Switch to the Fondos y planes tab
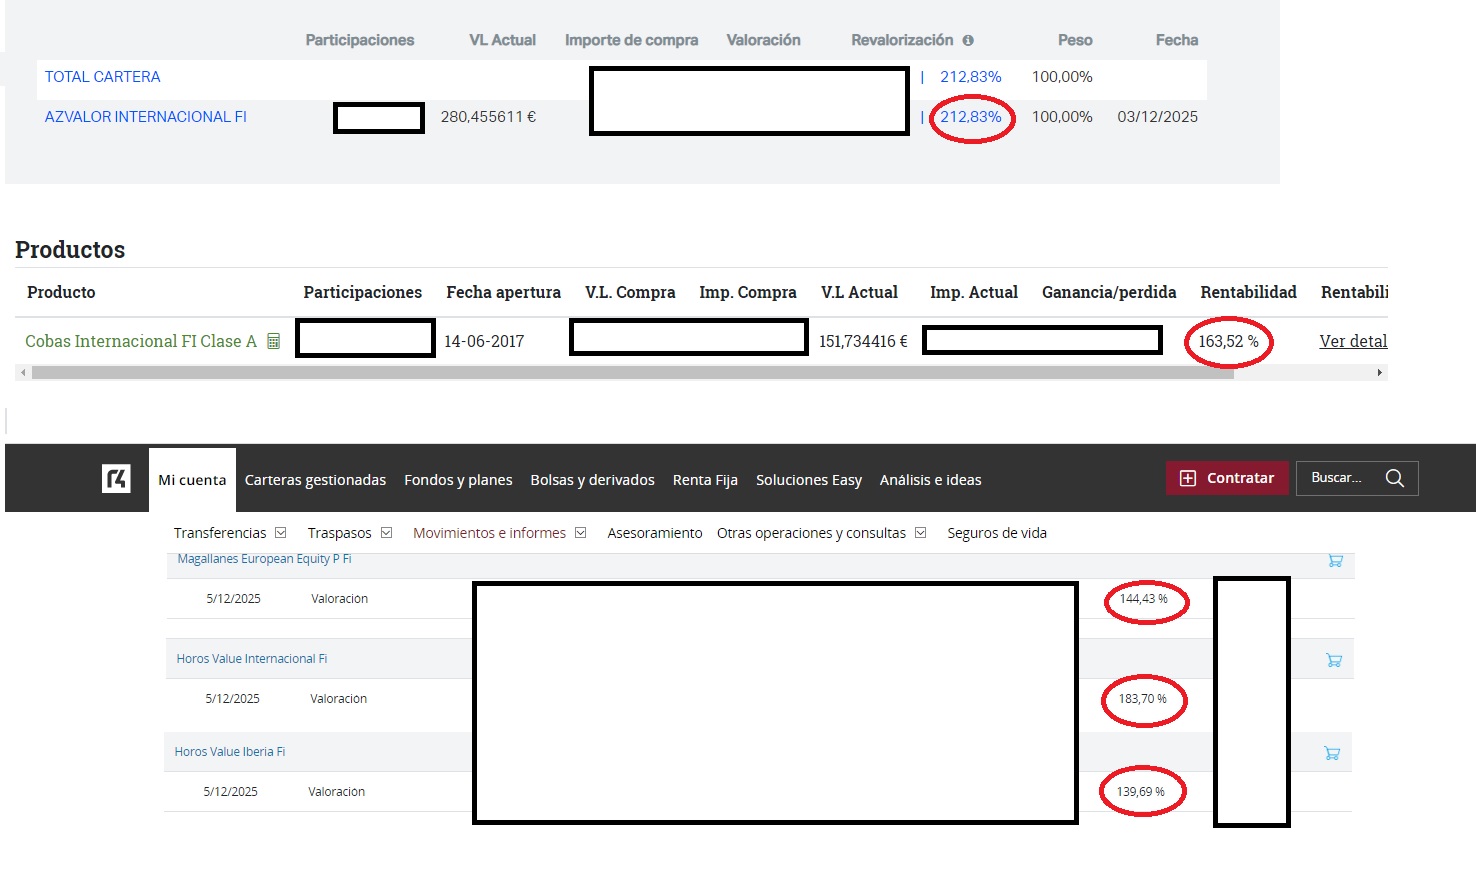The image size is (1476, 875). click(458, 480)
